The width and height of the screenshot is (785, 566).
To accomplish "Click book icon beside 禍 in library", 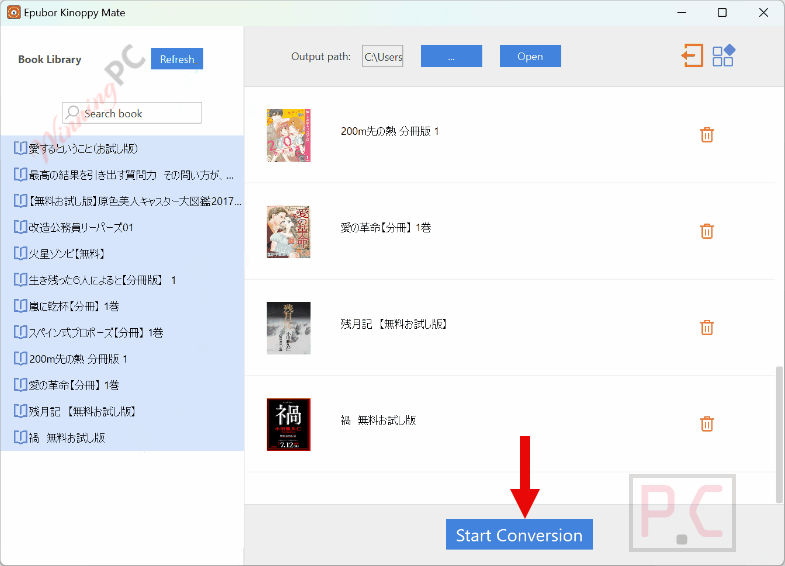I will [21, 437].
